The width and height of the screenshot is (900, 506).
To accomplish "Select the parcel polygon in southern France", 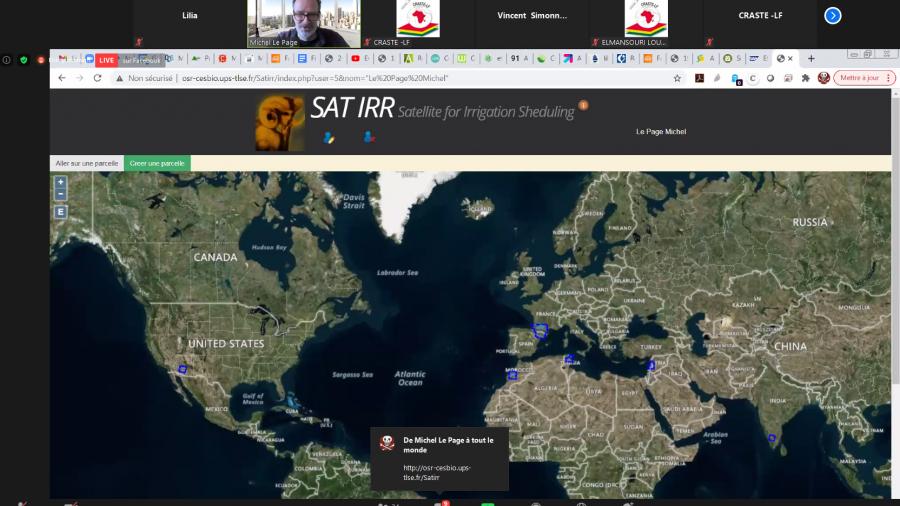I will [540, 330].
